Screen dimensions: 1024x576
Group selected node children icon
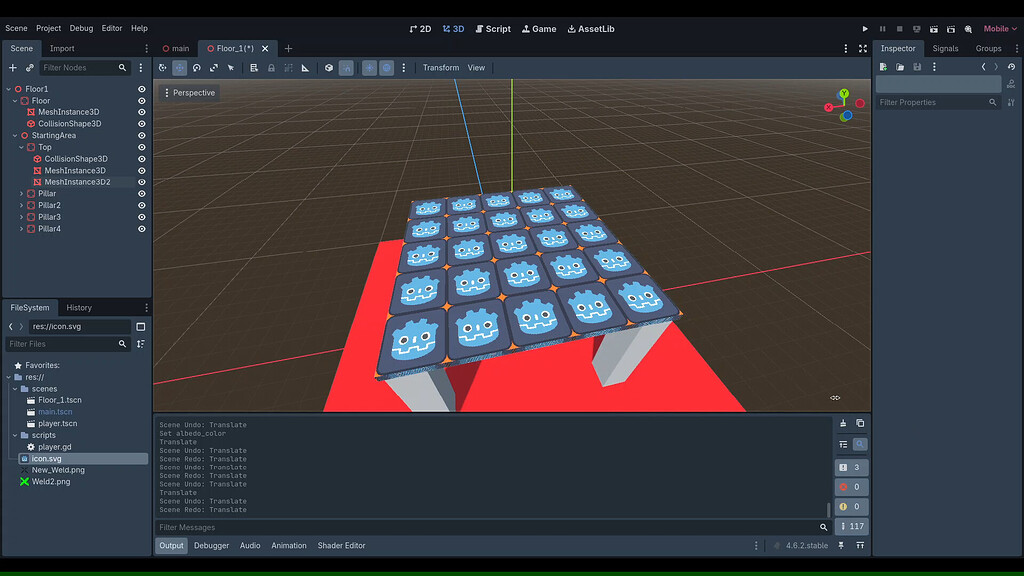[288, 68]
